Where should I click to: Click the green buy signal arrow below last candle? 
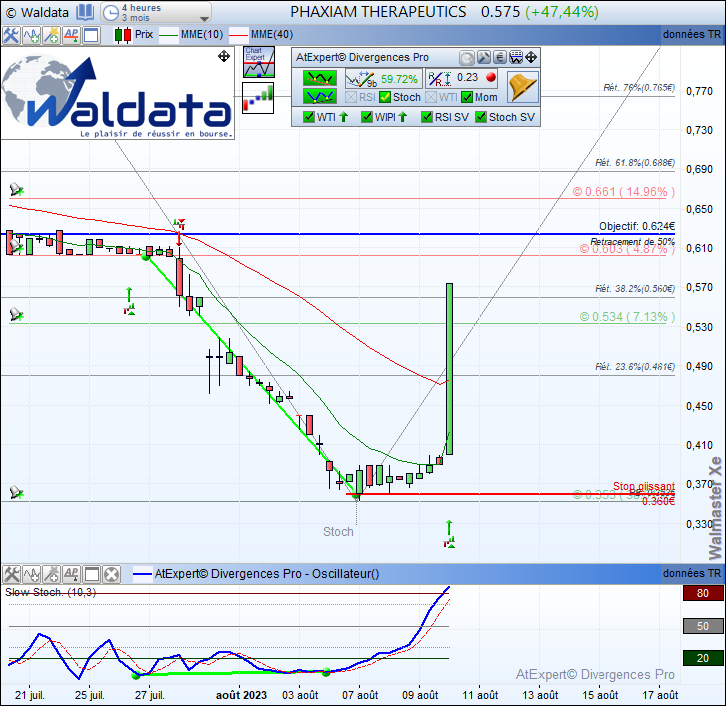449,534
